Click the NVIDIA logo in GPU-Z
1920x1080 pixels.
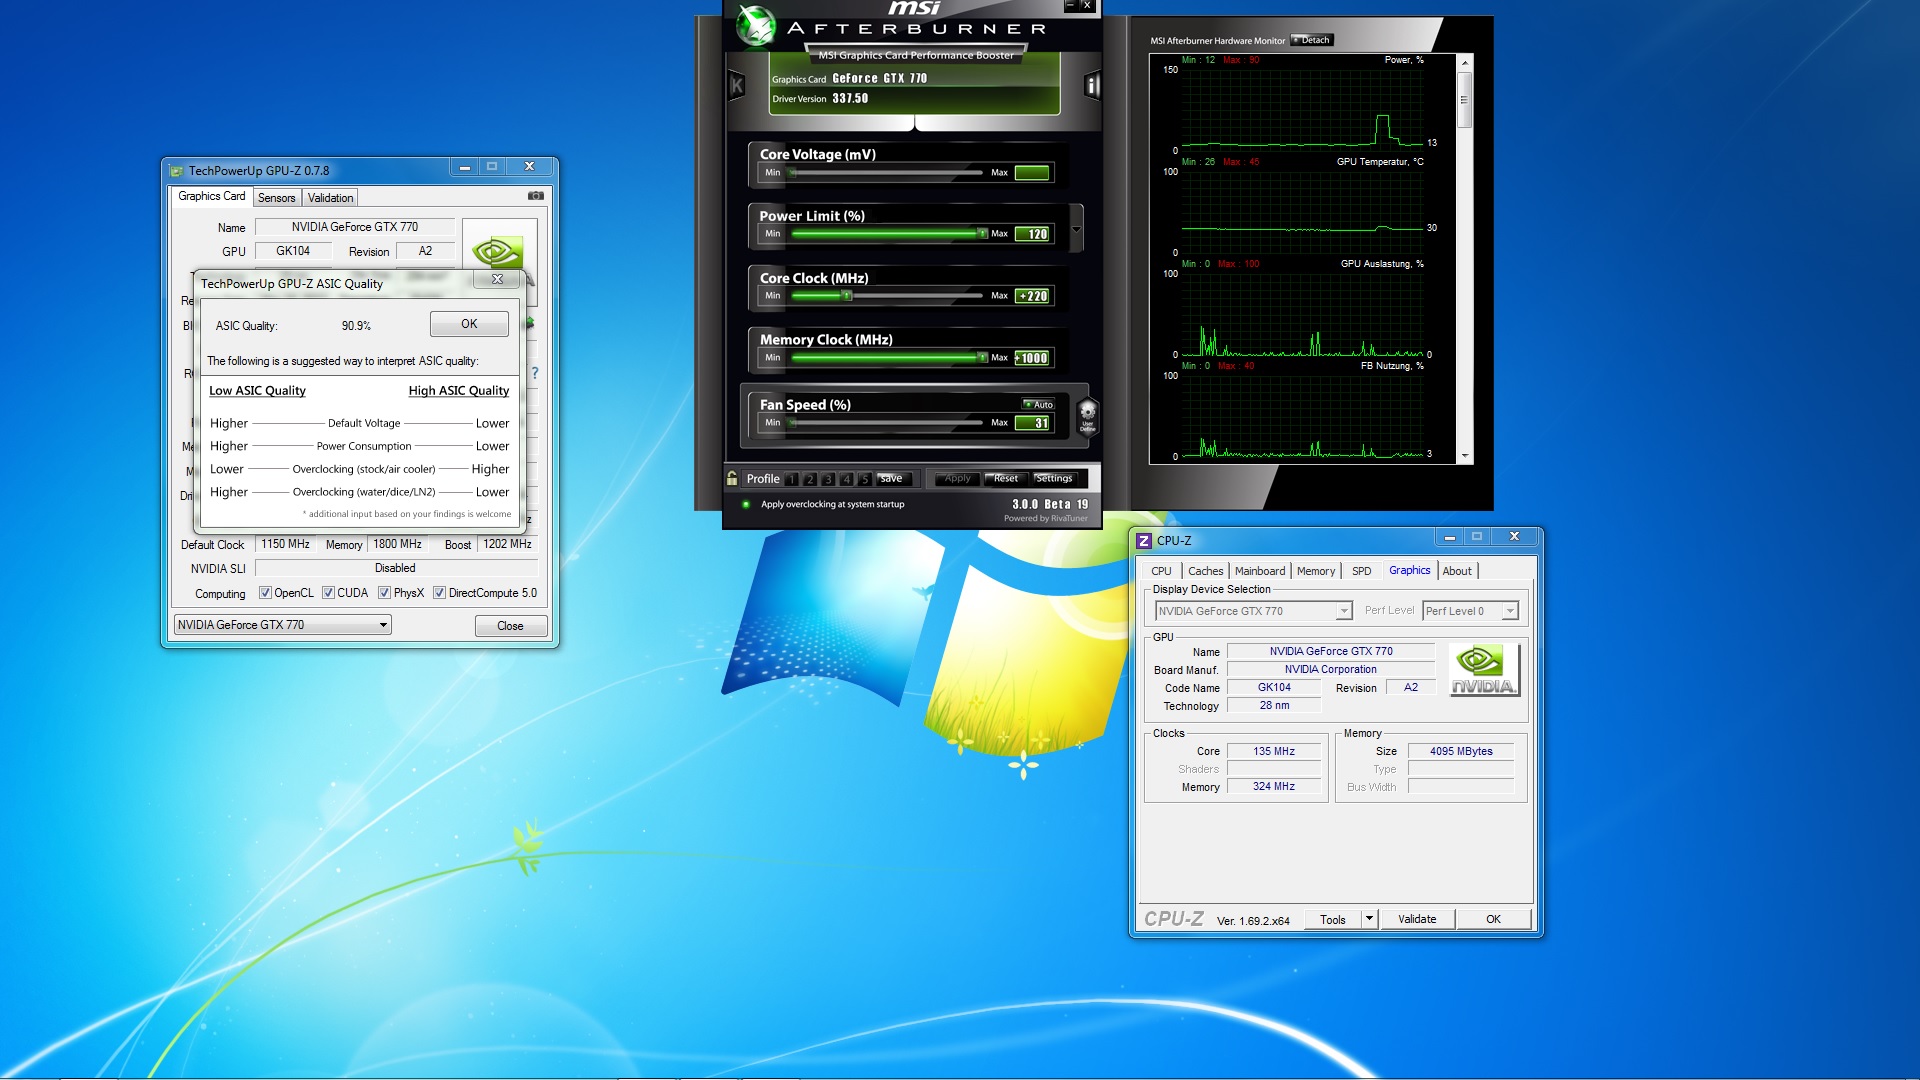tap(497, 250)
